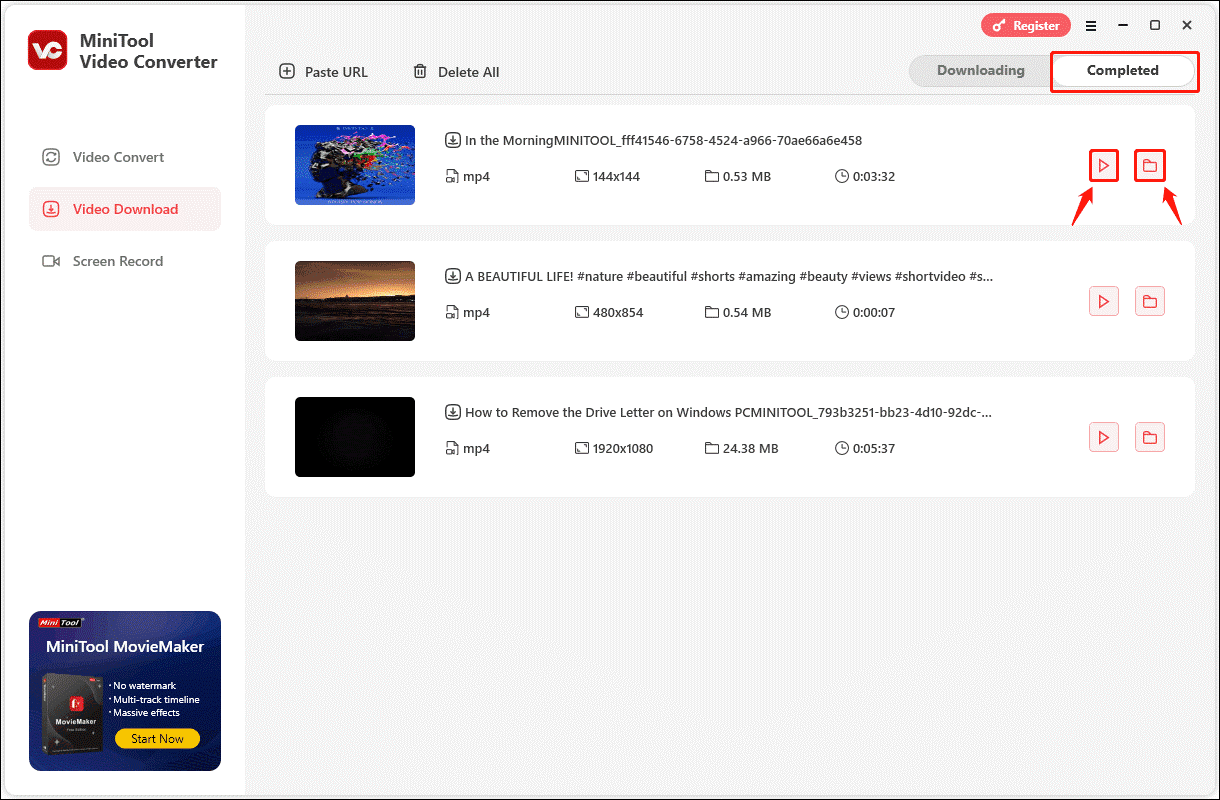Click the In the Morning thumbnail

[x=355, y=165]
